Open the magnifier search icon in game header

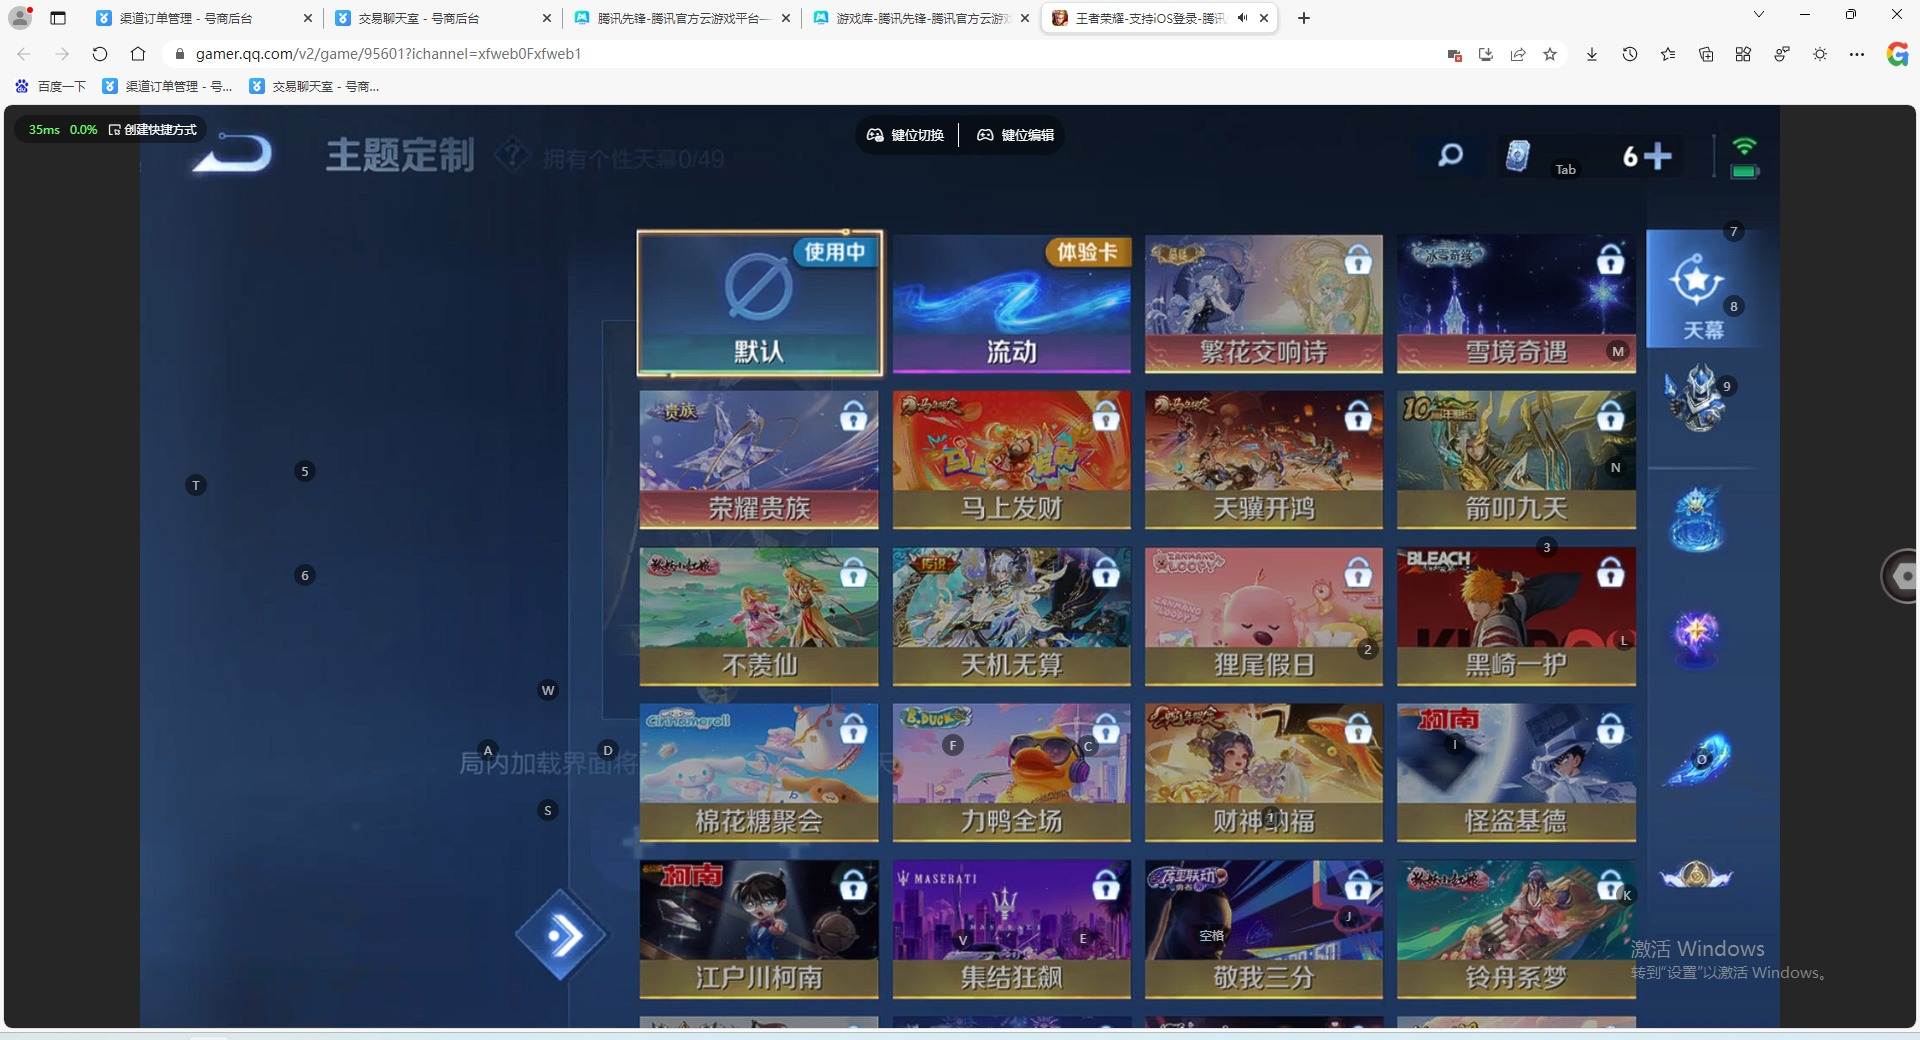(x=1450, y=155)
